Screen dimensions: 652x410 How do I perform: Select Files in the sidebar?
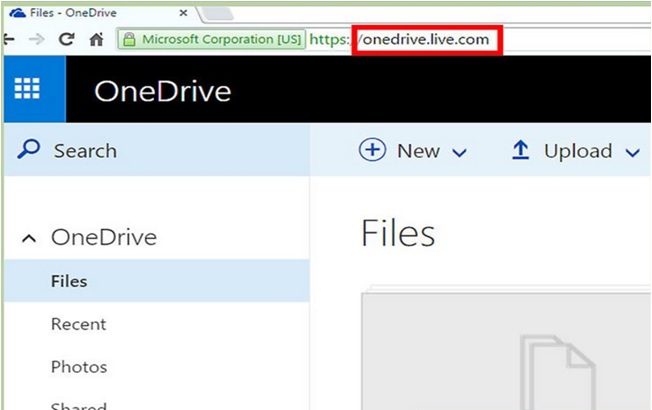[x=157, y=281]
